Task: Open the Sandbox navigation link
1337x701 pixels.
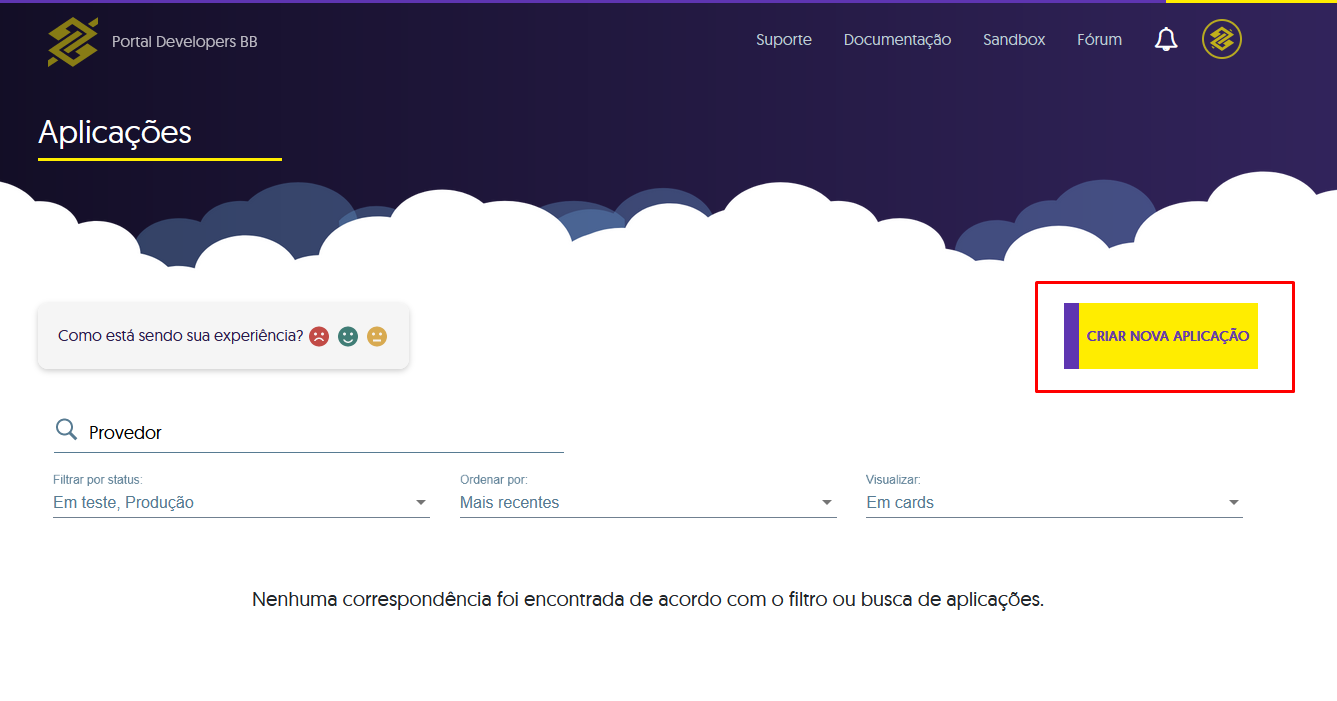Action: point(1014,40)
